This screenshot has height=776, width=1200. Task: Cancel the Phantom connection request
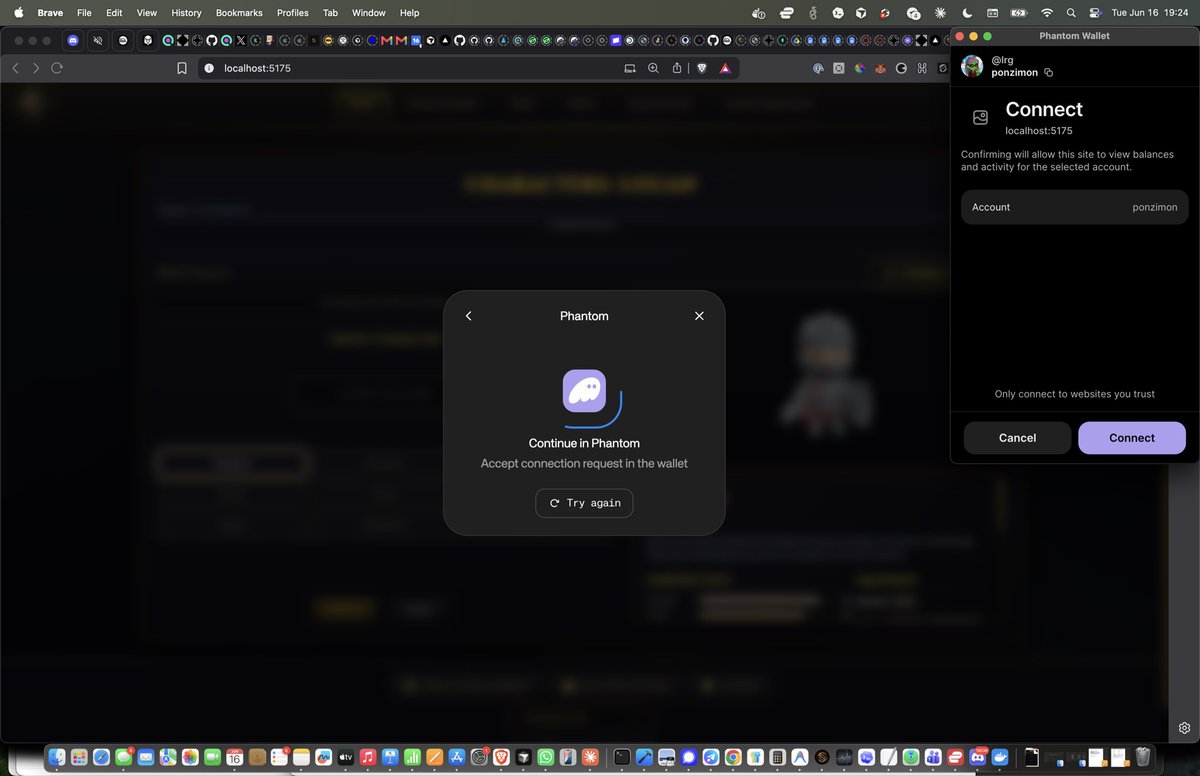tap(1017, 438)
